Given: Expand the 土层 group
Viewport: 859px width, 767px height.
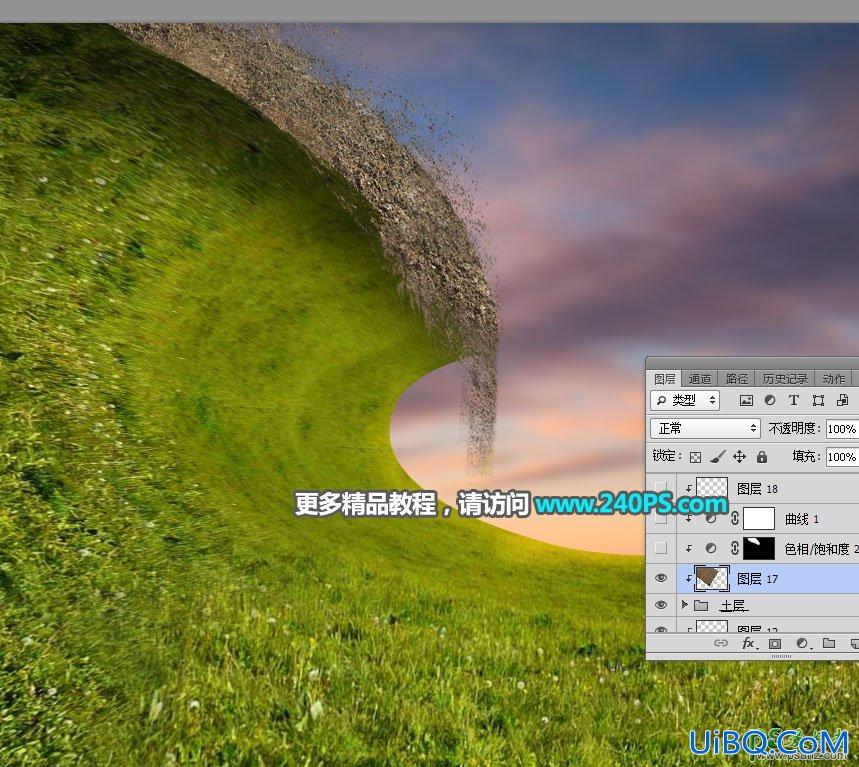Looking at the screenshot, I should click(684, 605).
